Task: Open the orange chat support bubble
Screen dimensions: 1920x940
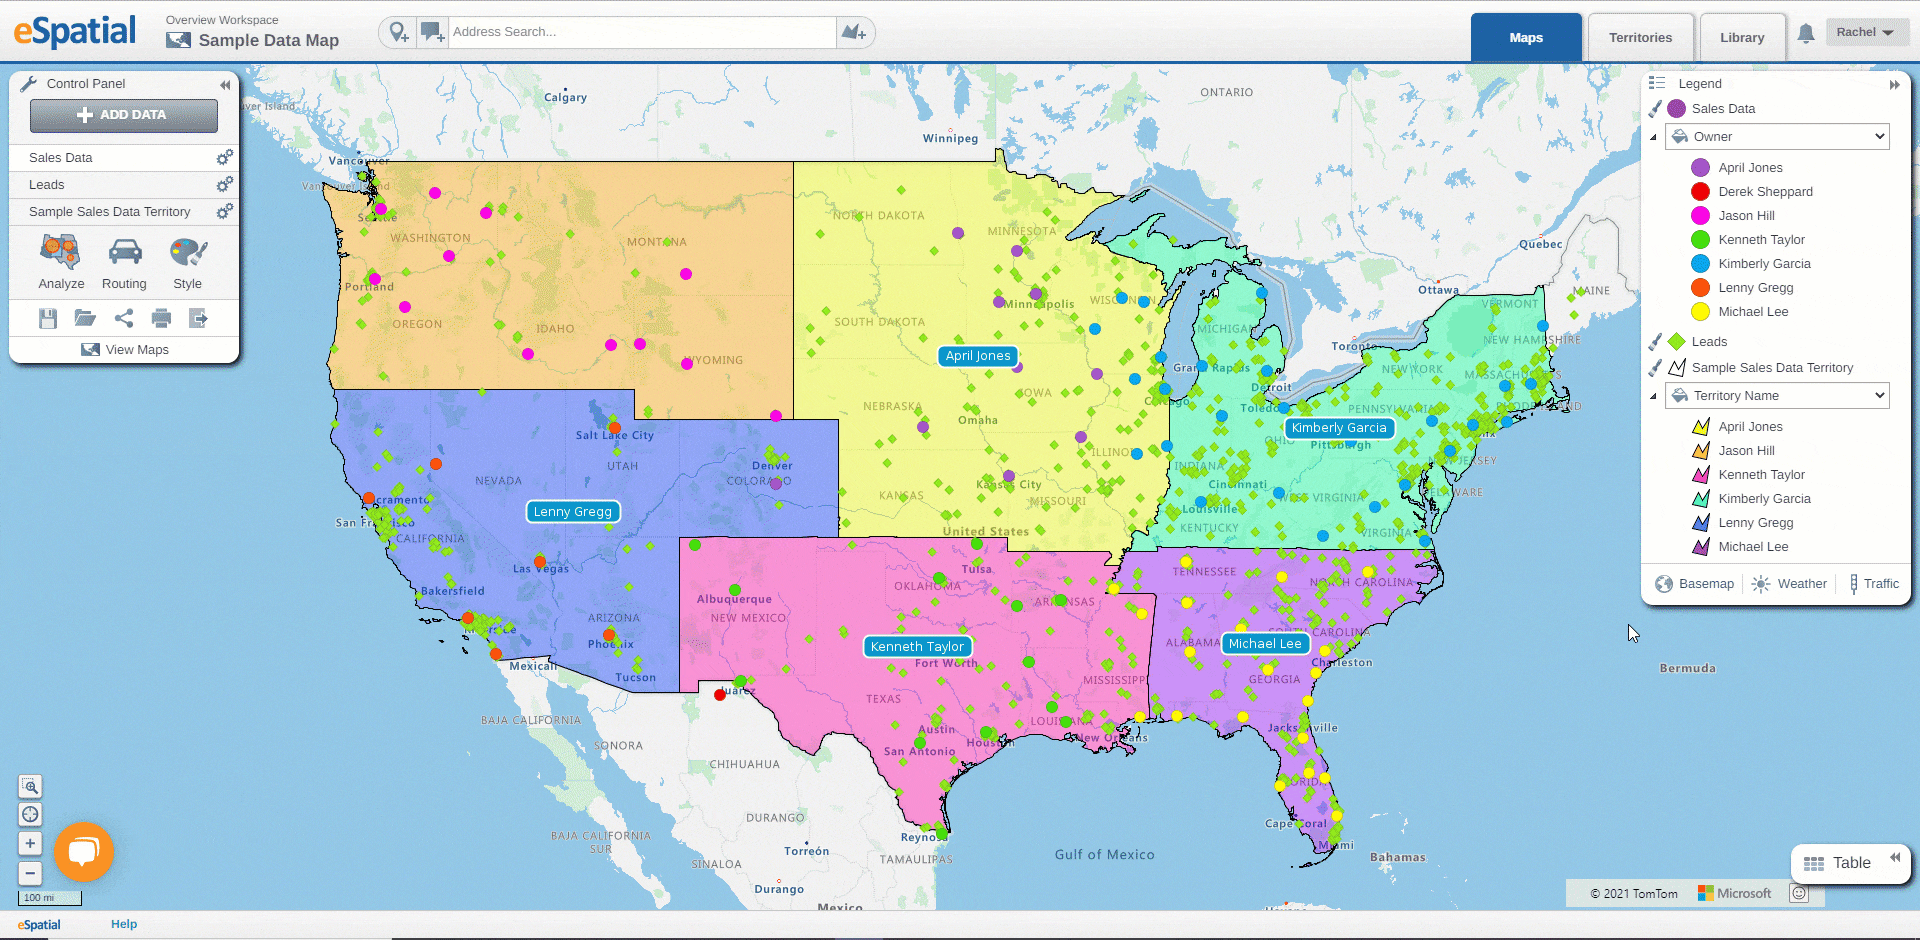Action: [84, 852]
